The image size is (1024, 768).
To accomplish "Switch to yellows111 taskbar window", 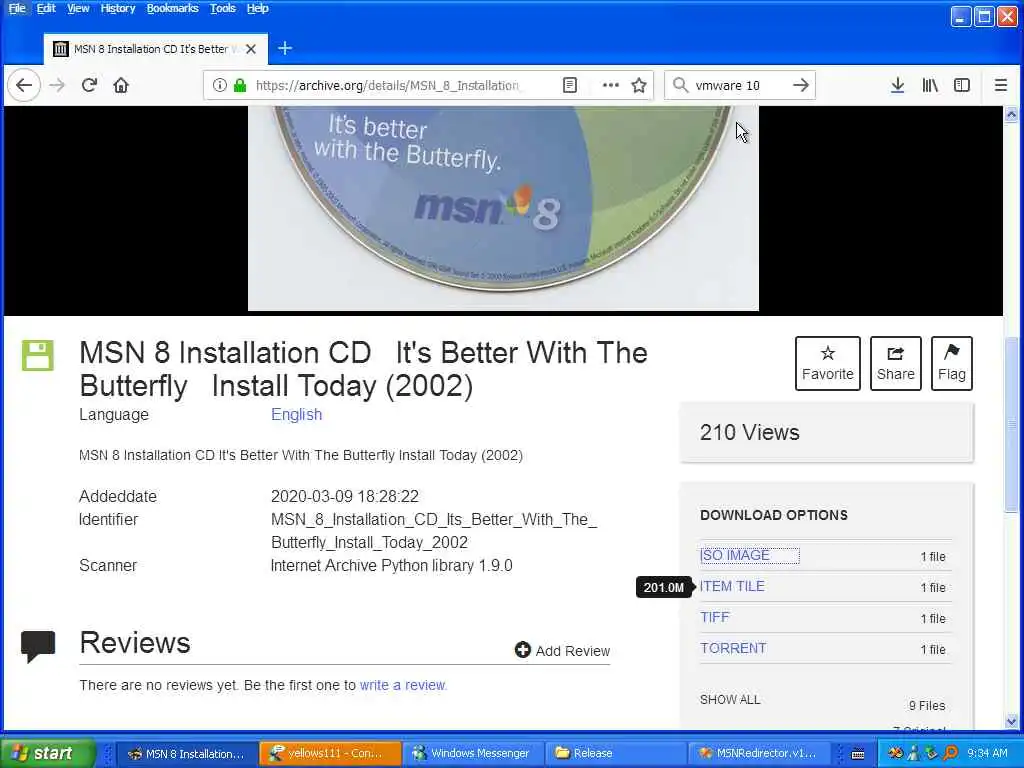I will pyautogui.click(x=330, y=753).
